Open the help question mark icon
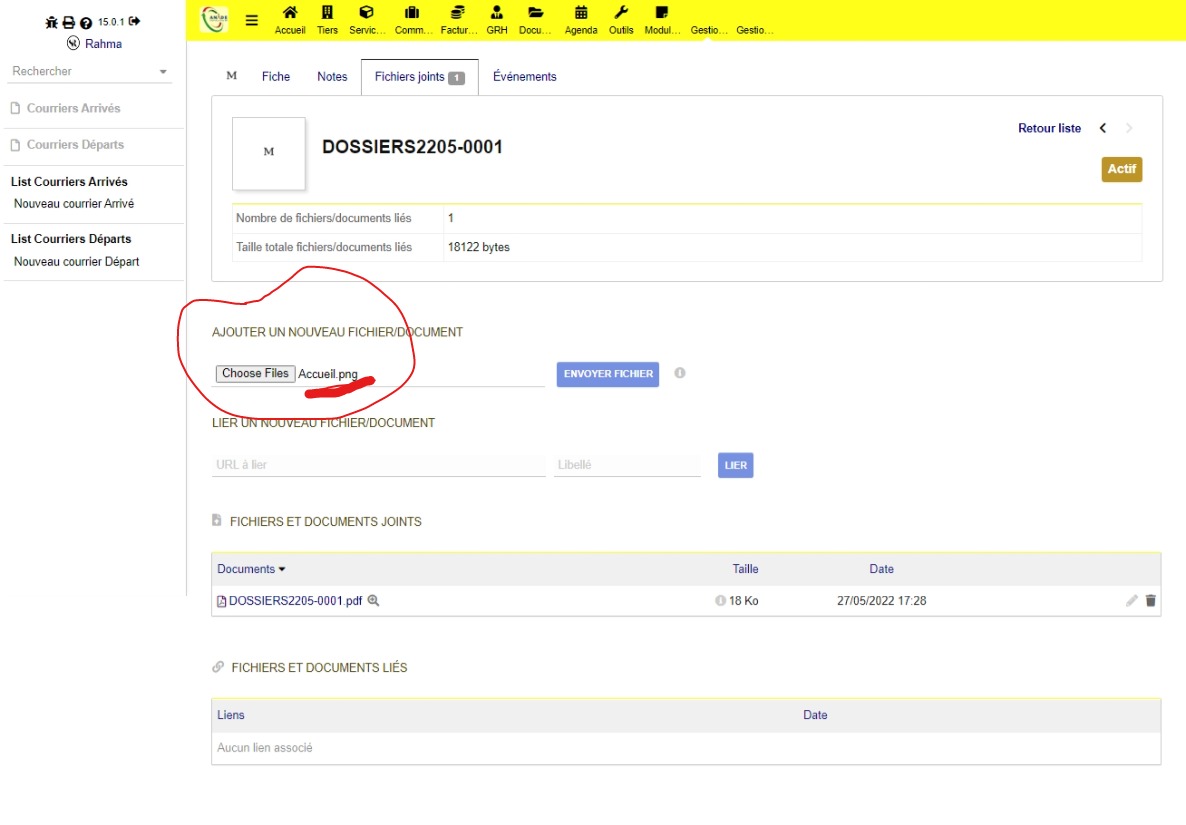1186x825 pixels. pyautogui.click(x=86, y=23)
